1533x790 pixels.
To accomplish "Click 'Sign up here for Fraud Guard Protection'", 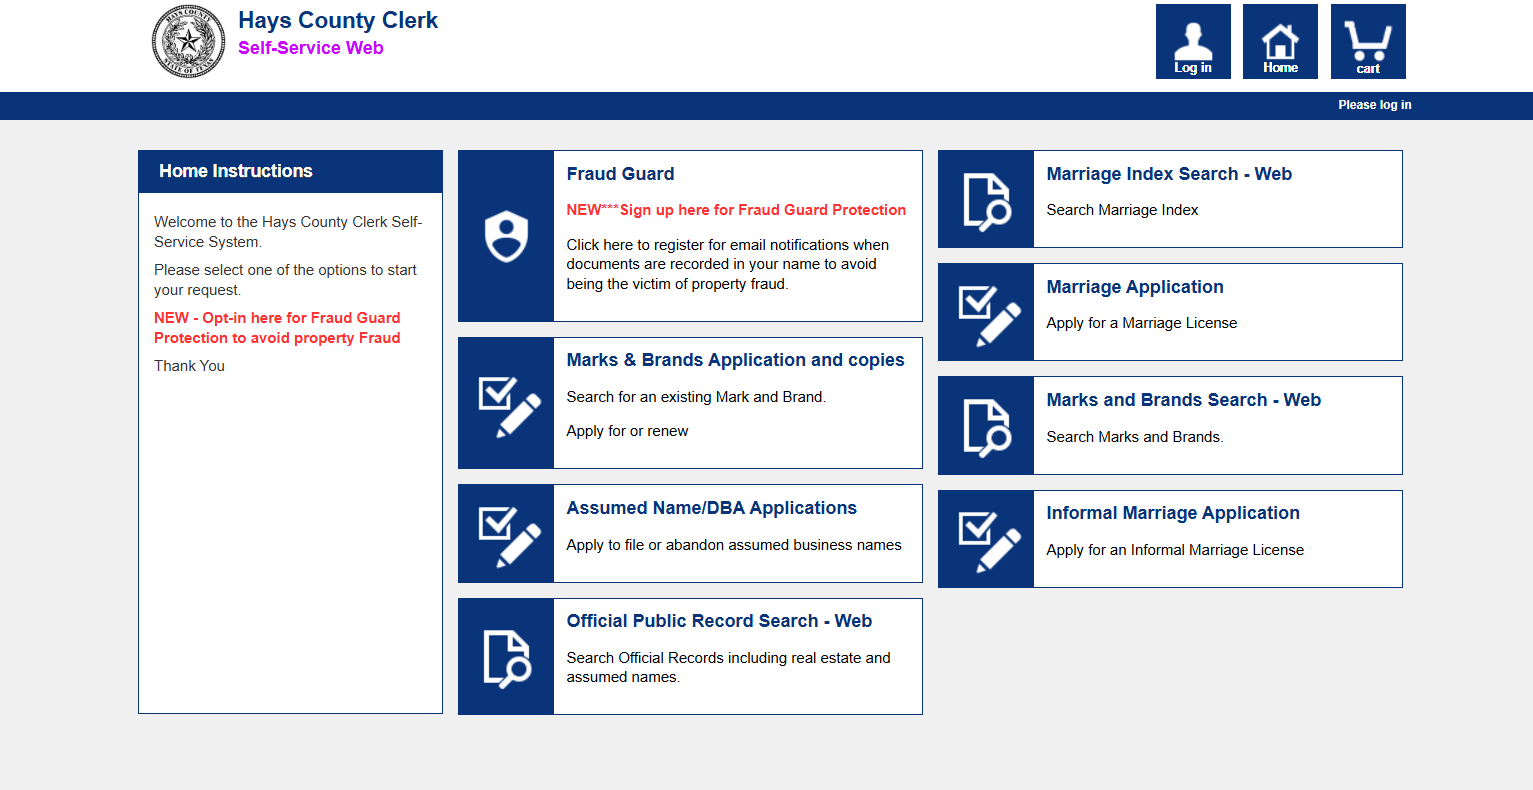I will [x=736, y=210].
